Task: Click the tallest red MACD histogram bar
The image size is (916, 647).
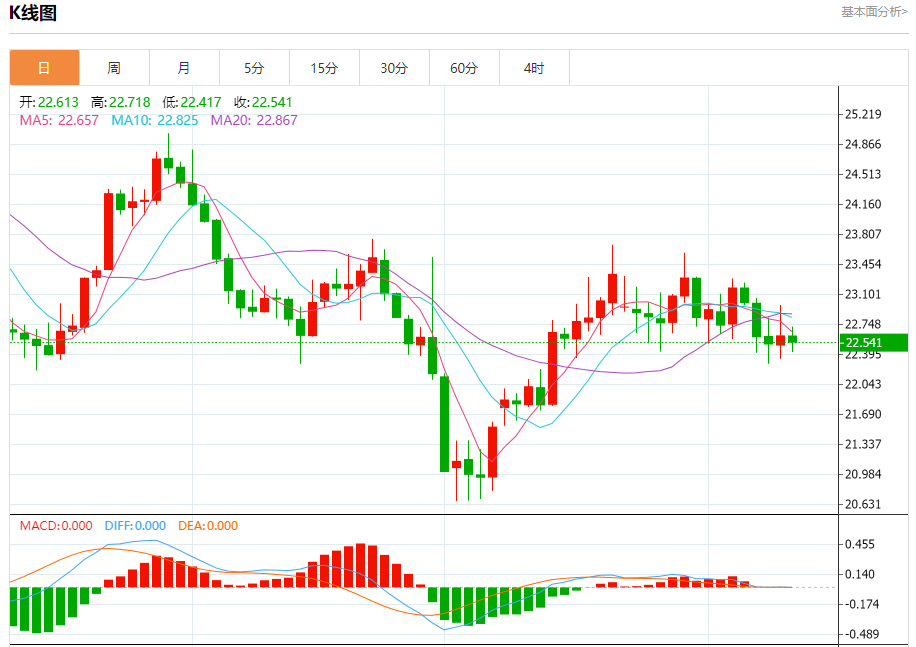Action: [360, 565]
